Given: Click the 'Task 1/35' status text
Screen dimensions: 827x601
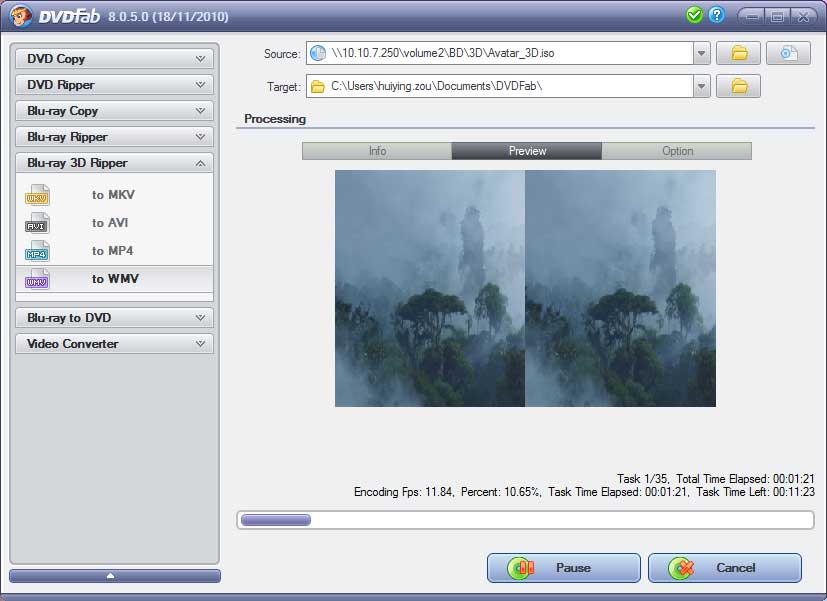Looking at the screenshot, I should [643, 479].
